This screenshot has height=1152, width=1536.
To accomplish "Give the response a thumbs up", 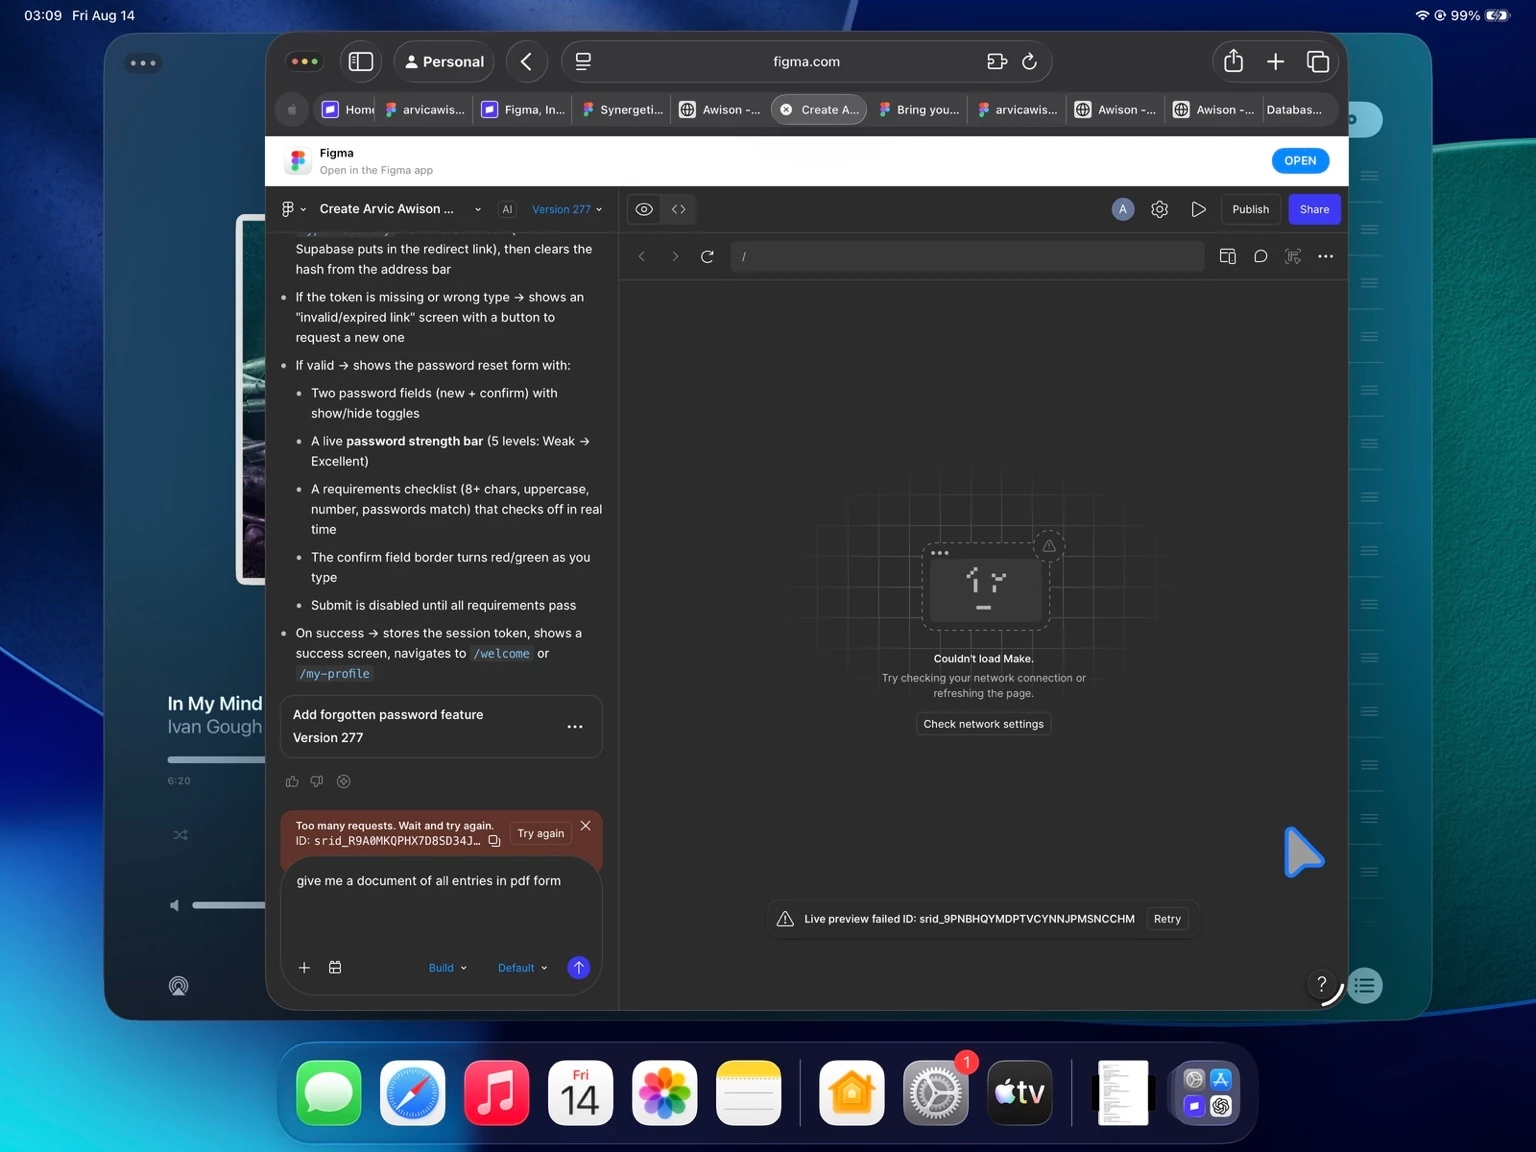I will click(292, 782).
